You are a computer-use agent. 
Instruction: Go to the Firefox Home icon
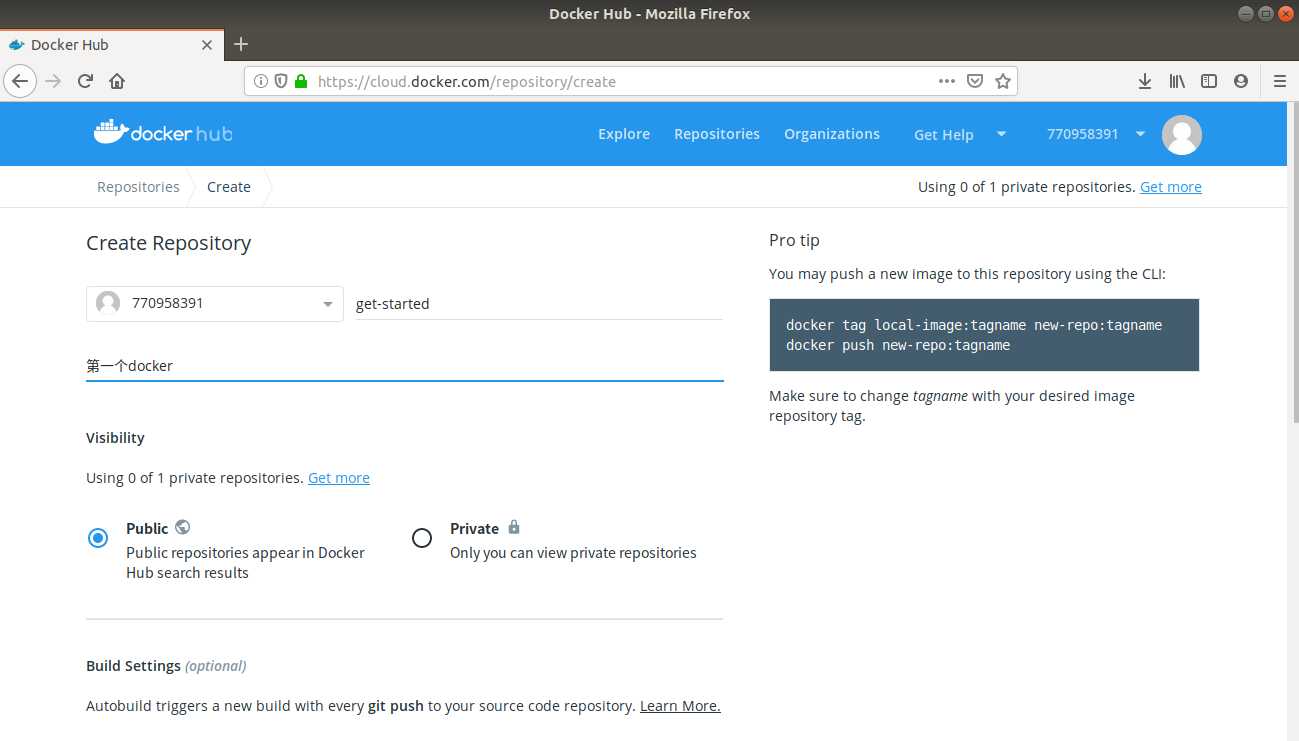117,81
